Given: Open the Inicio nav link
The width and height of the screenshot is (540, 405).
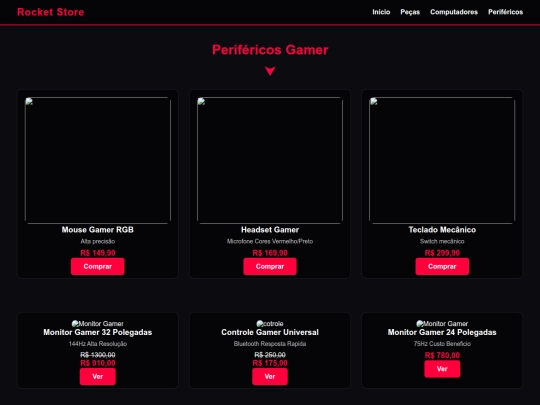Looking at the screenshot, I should [x=381, y=12].
